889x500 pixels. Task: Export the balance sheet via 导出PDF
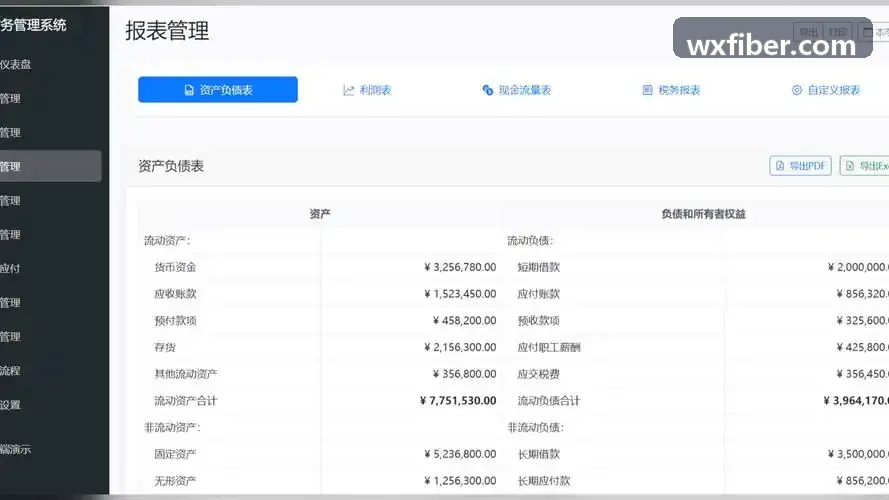(x=800, y=166)
